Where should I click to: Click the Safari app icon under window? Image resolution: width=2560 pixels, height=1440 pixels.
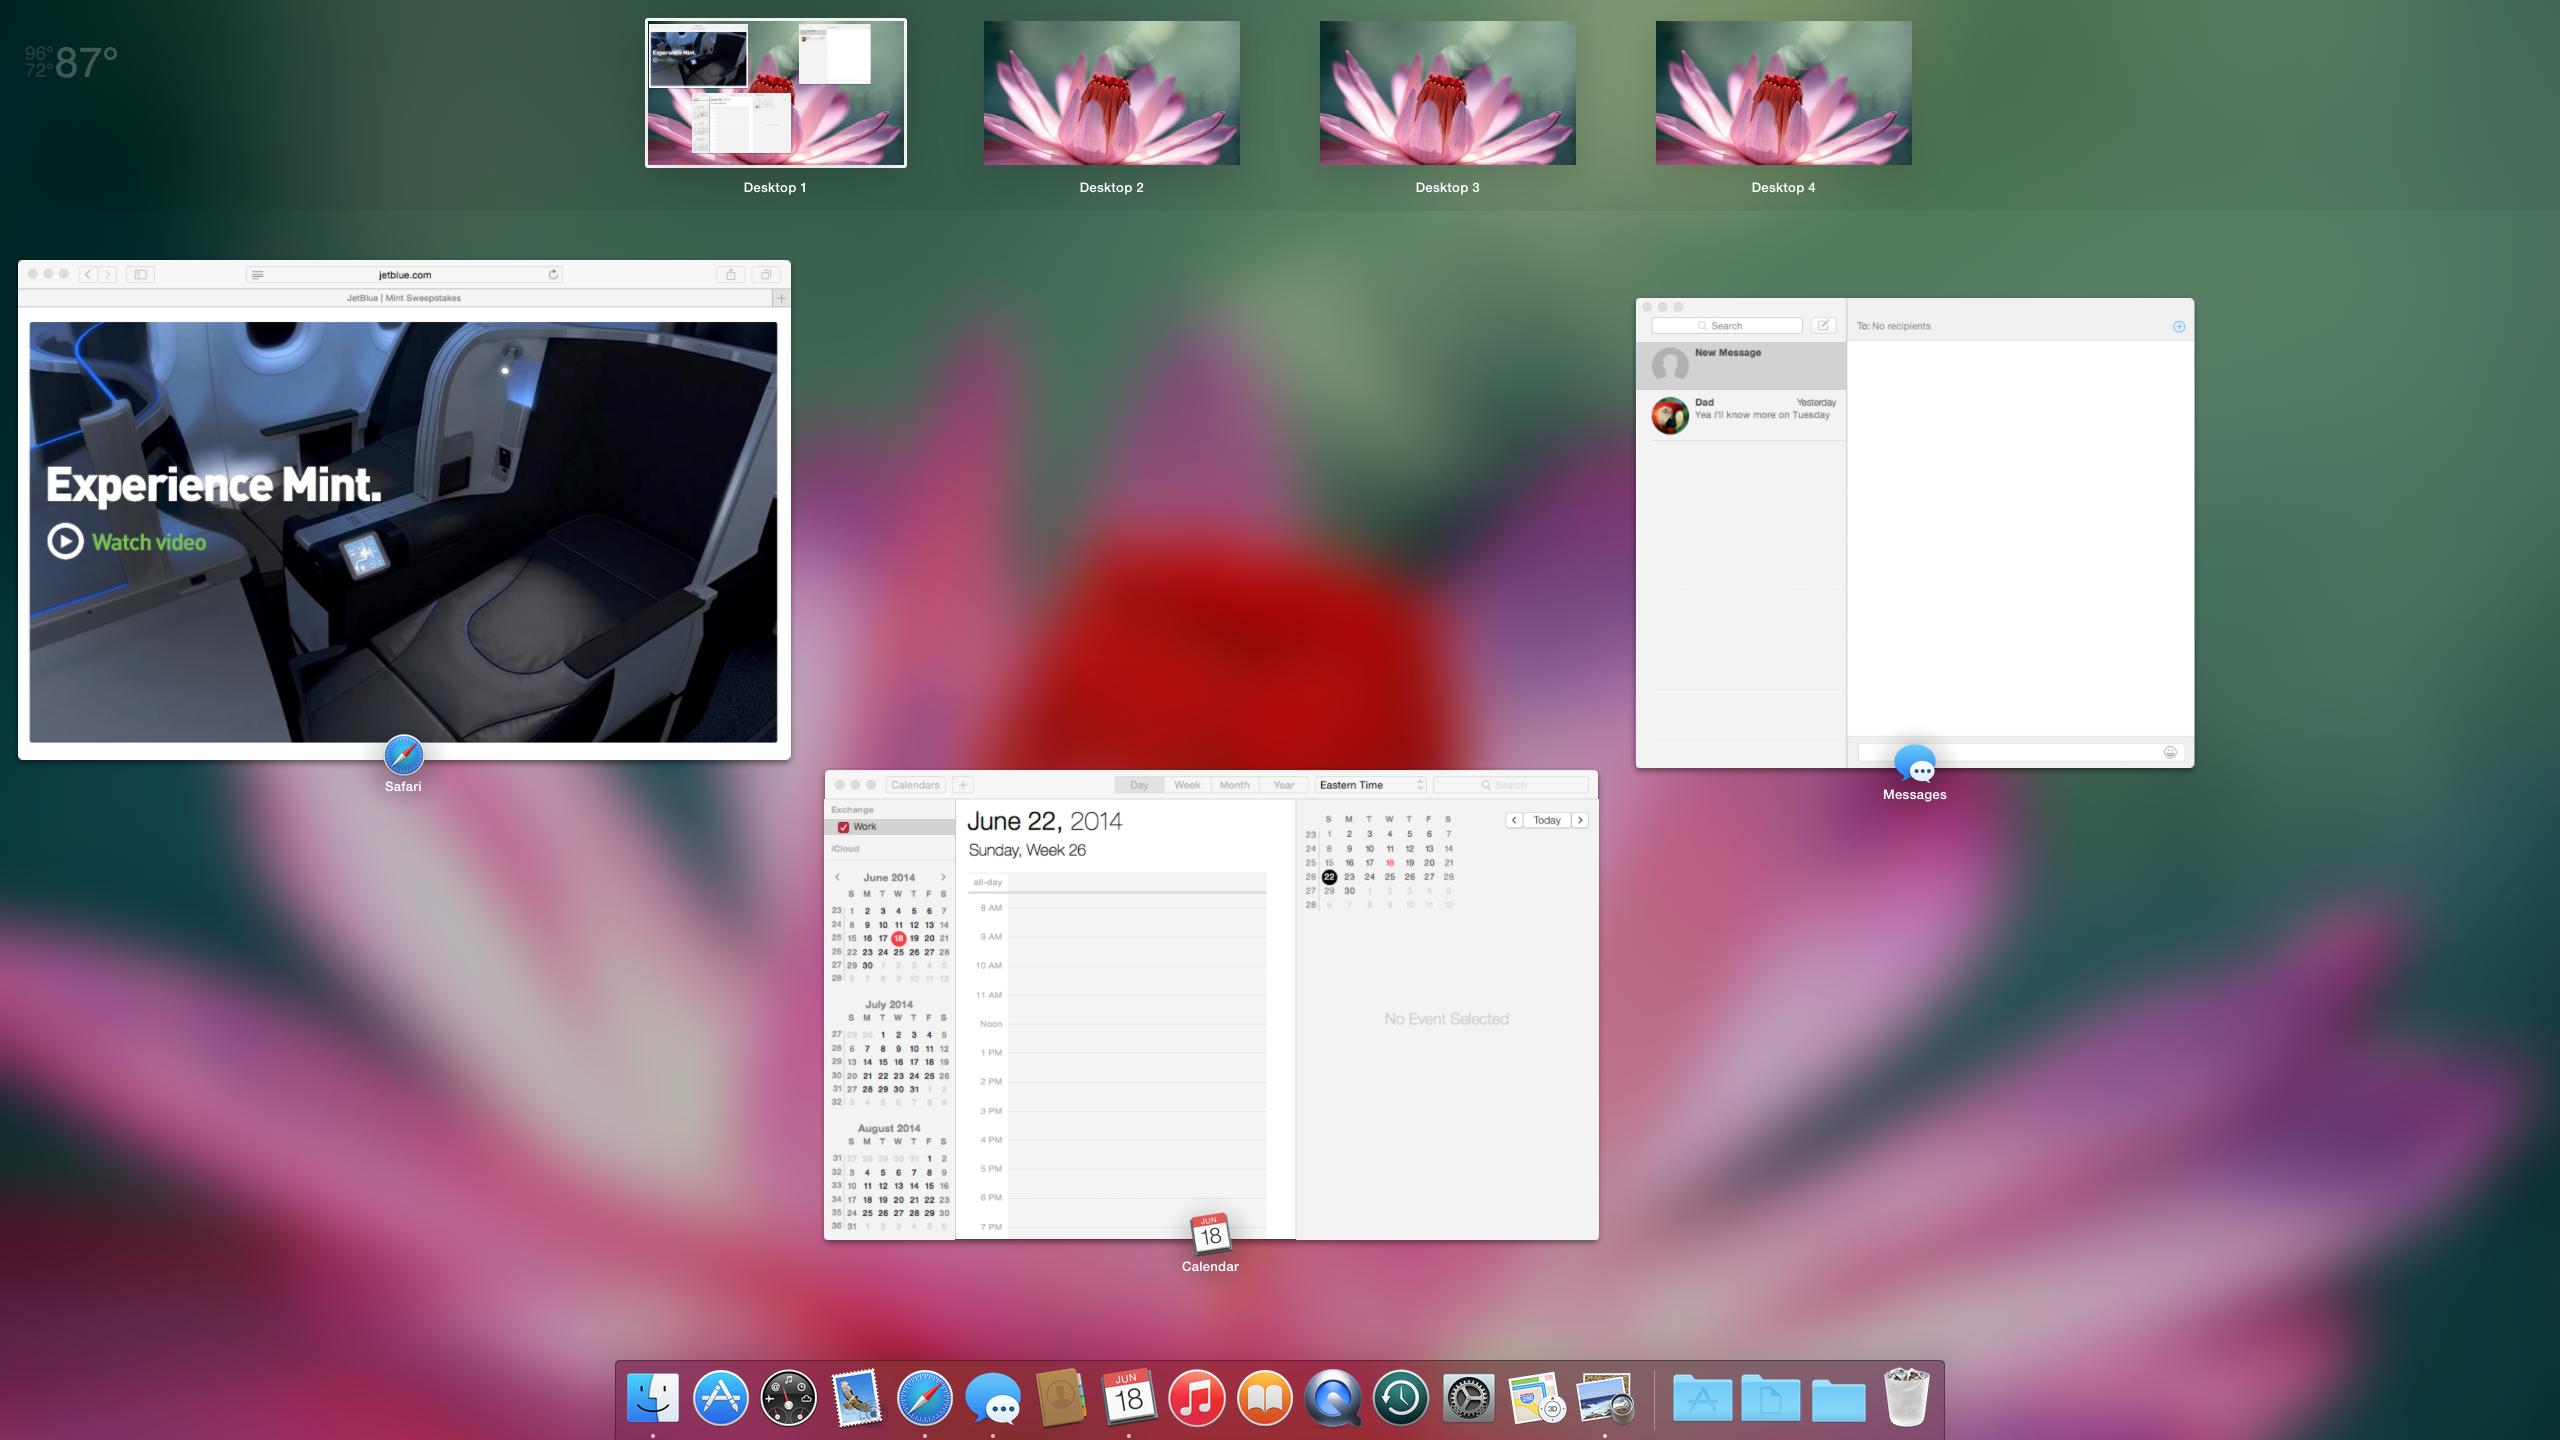pos(403,755)
